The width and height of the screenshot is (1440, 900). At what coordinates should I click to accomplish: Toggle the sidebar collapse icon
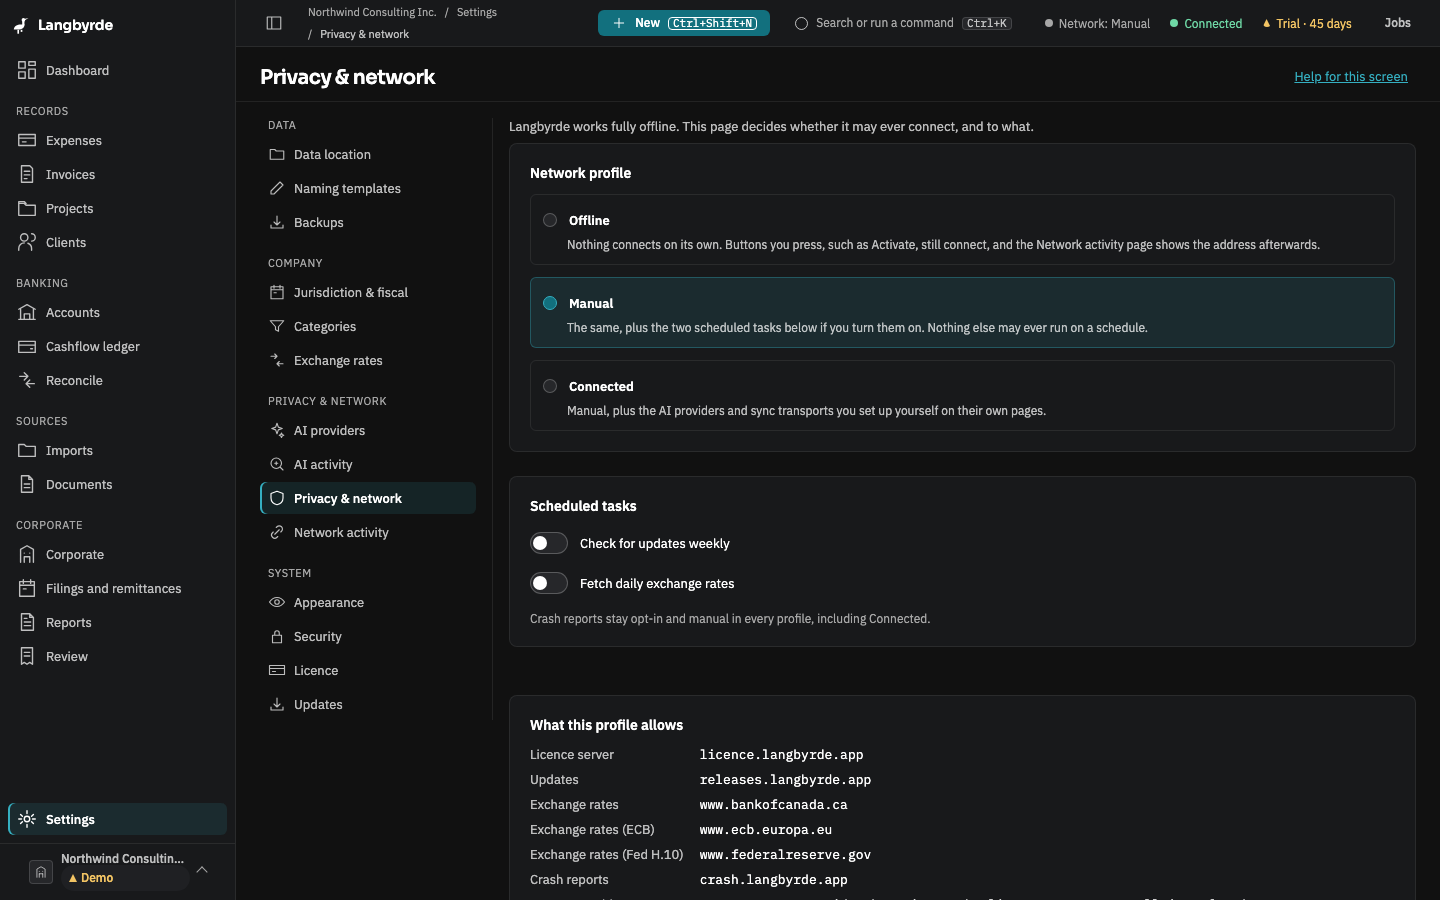point(274,23)
